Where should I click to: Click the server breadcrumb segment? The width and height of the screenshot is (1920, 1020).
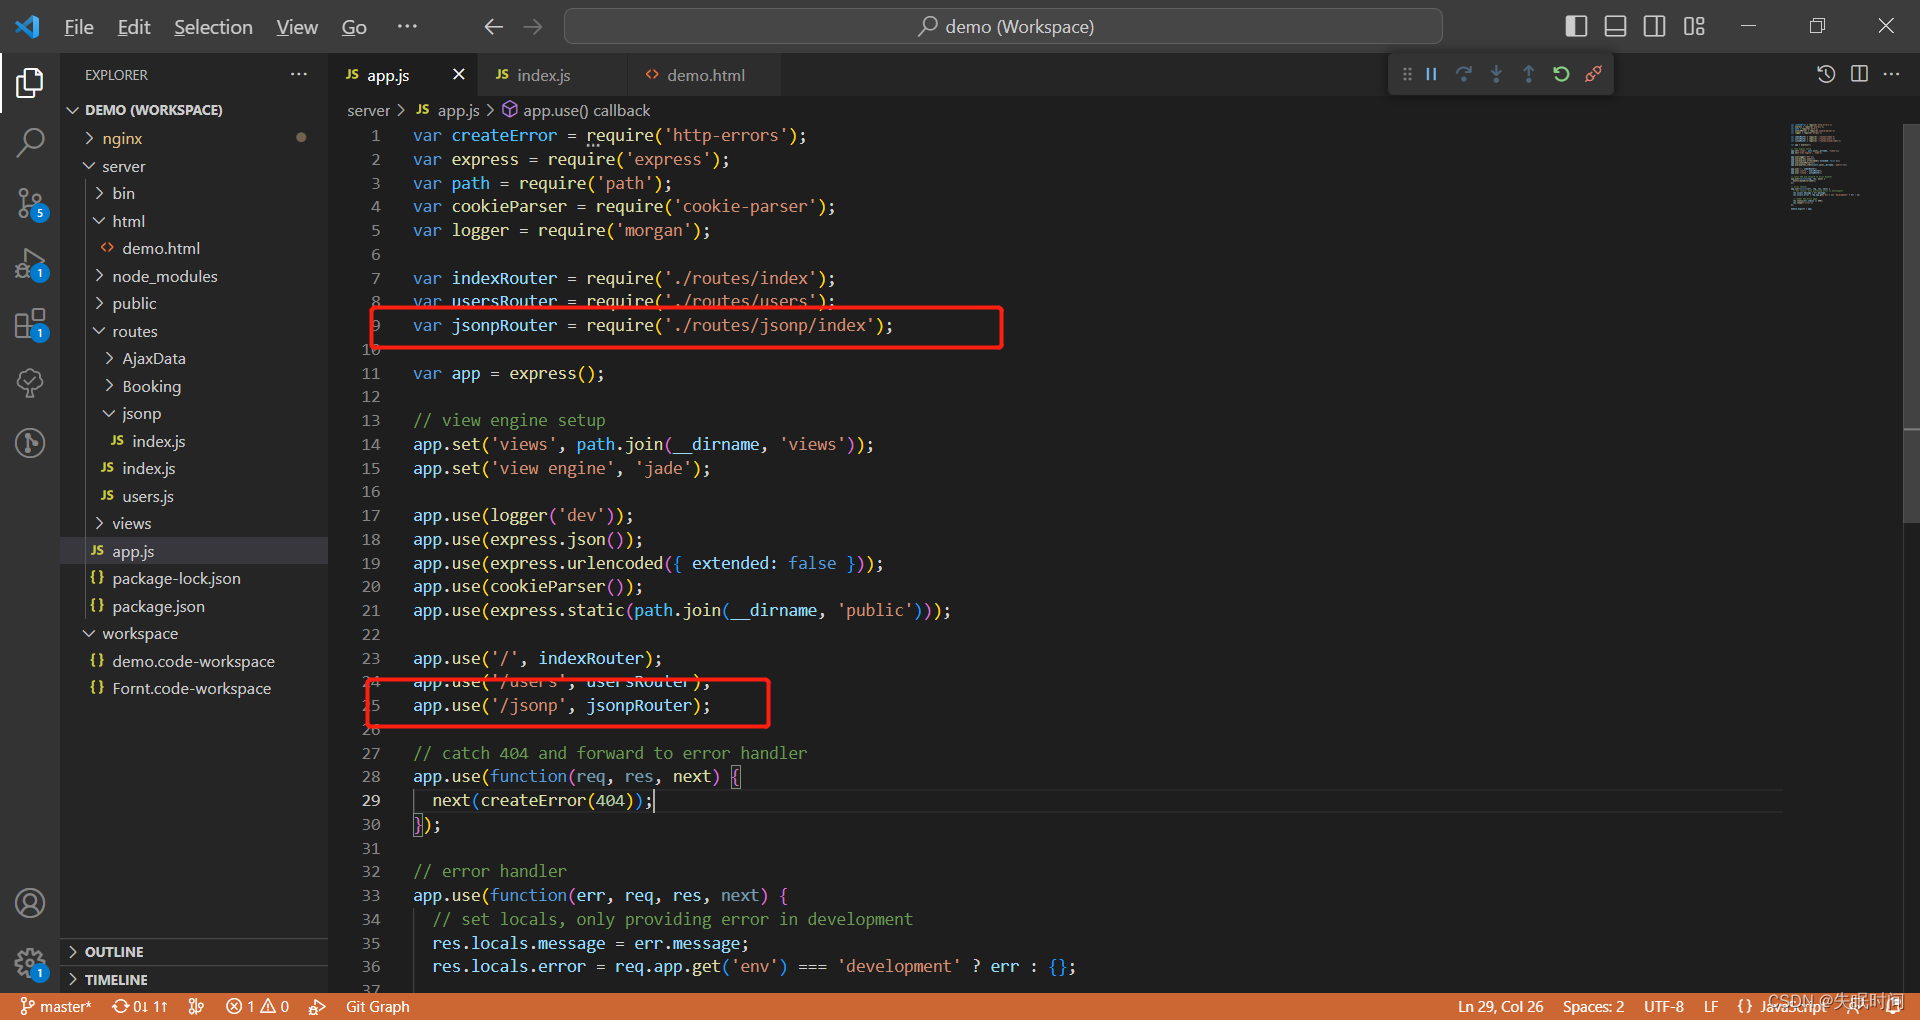pyautogui.click(x=368, y=110)
